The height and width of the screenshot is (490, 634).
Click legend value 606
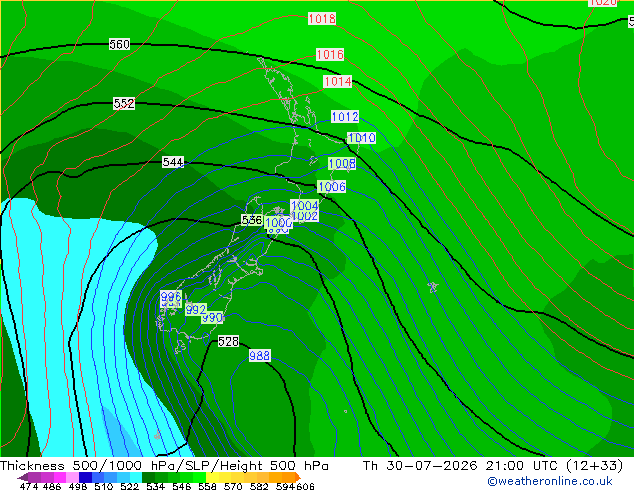click(305, 486)
